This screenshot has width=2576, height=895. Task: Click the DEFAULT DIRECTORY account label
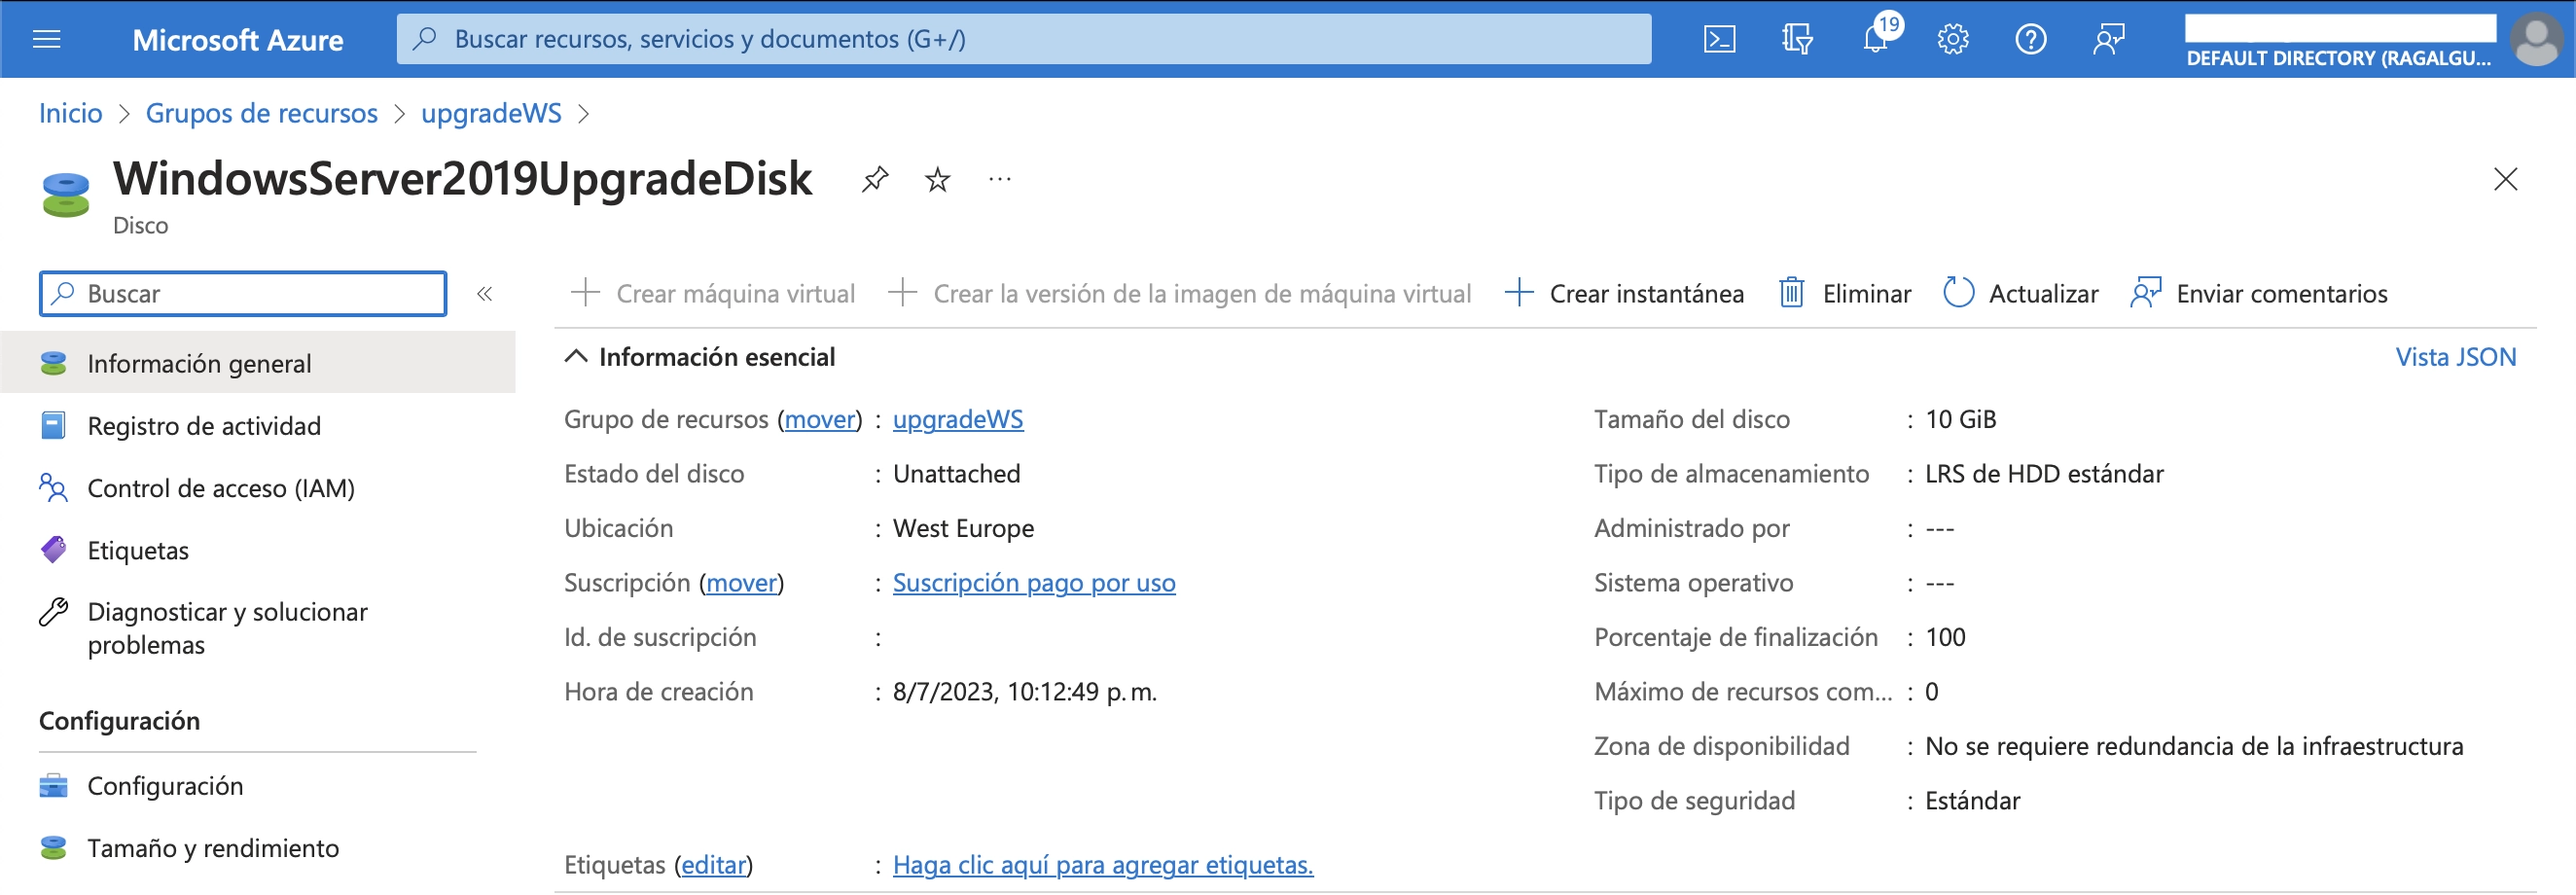pos(2338,58)
